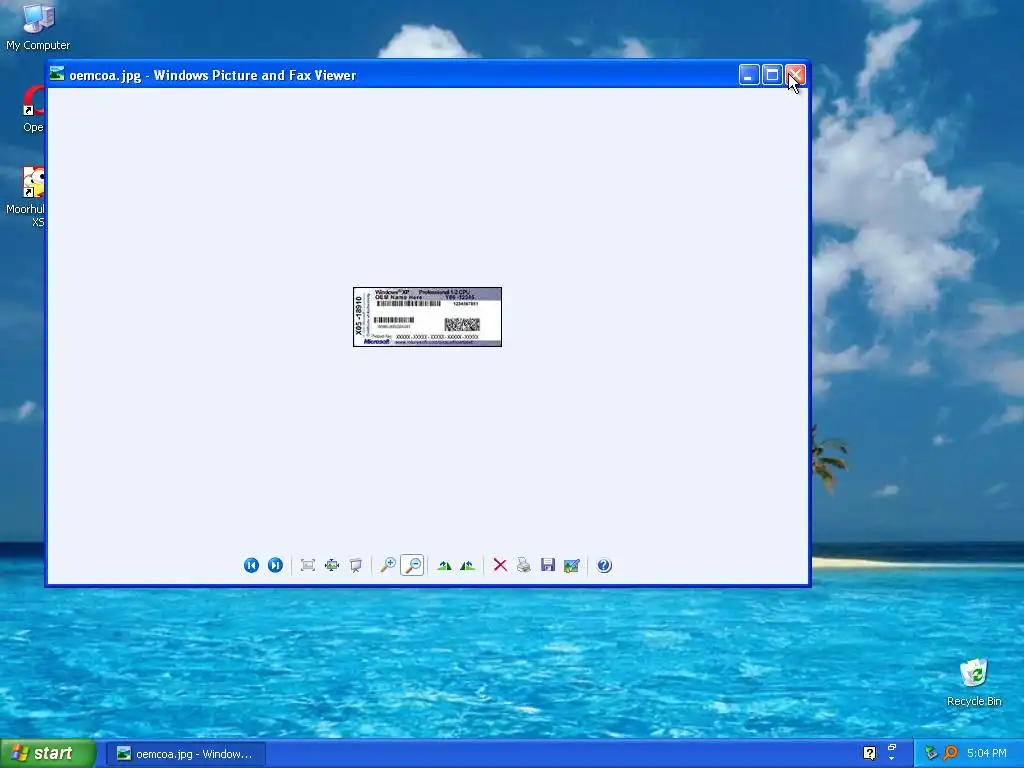Screen dimensions: 1024x768
Task: Select oemcoa.jpg taskbar button
Action: 185,754
